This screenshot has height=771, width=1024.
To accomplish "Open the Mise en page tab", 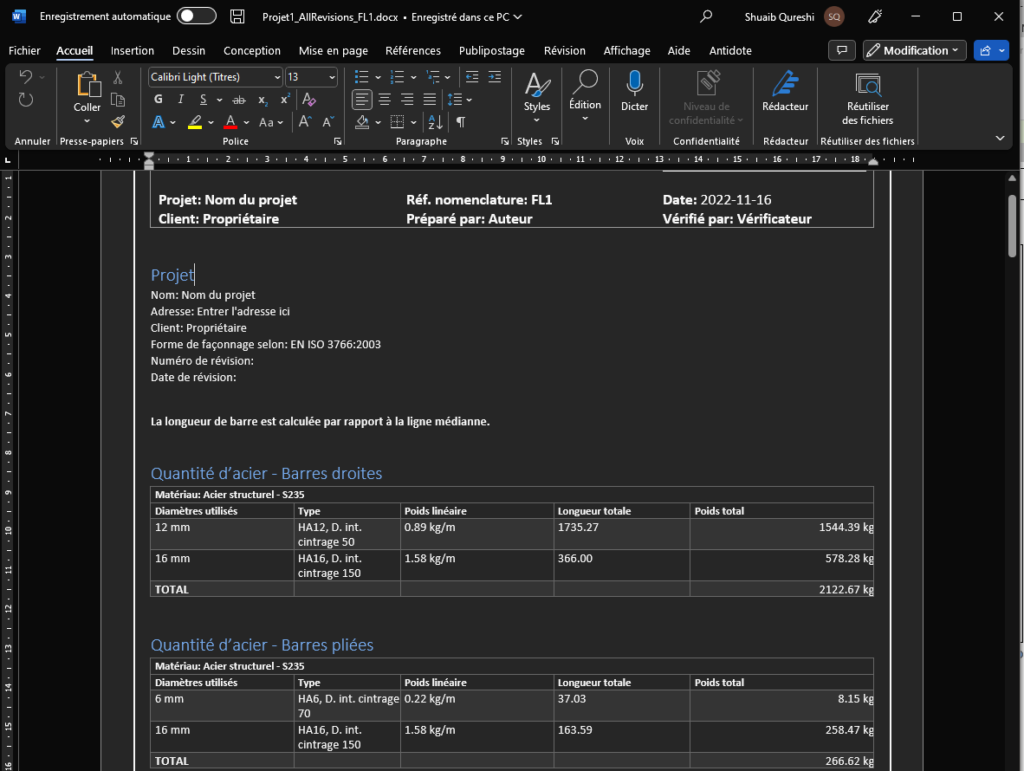I will click(333, 51).
